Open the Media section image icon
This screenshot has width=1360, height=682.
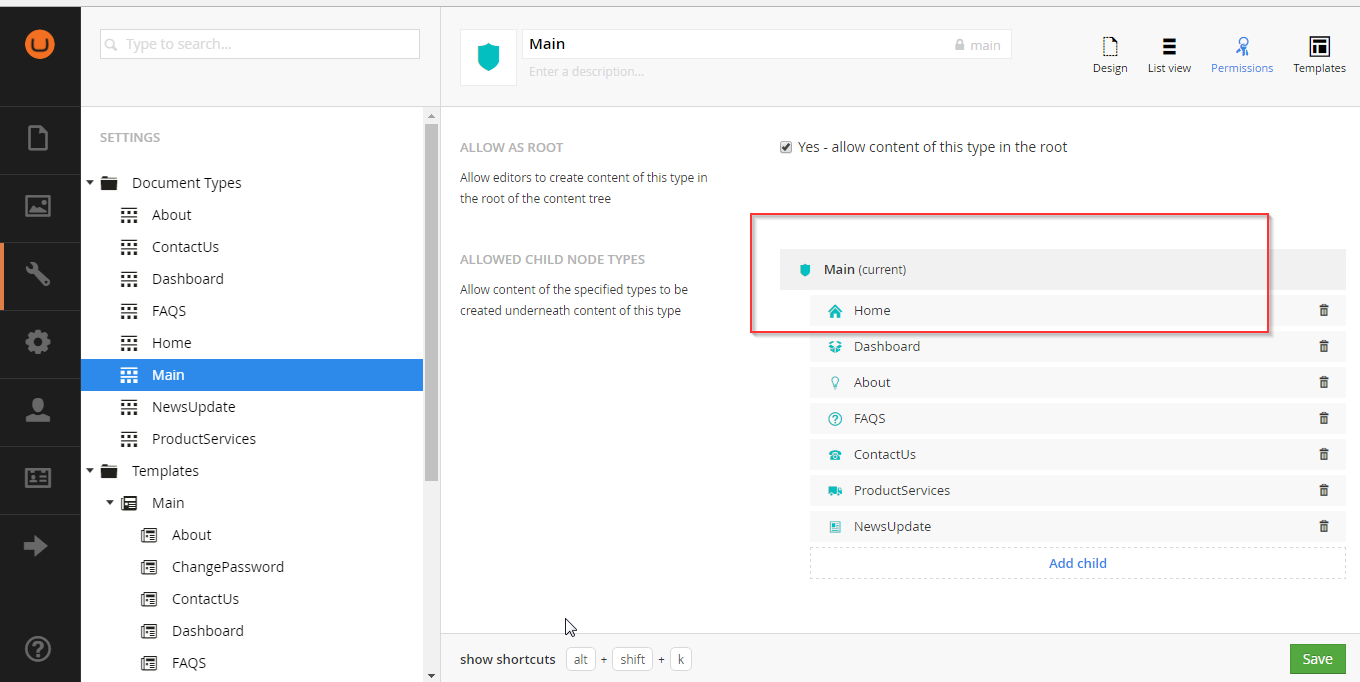tap(38, 206)
